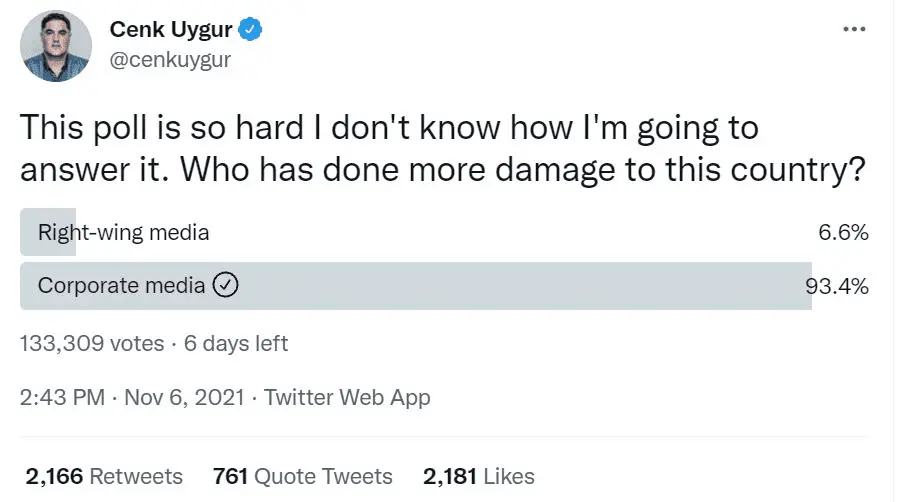This screenshot has height=502, width=898.
Task: Click Cenk Uygur's profile avatar
Action: pyautogui.click(x=56, y=46)
